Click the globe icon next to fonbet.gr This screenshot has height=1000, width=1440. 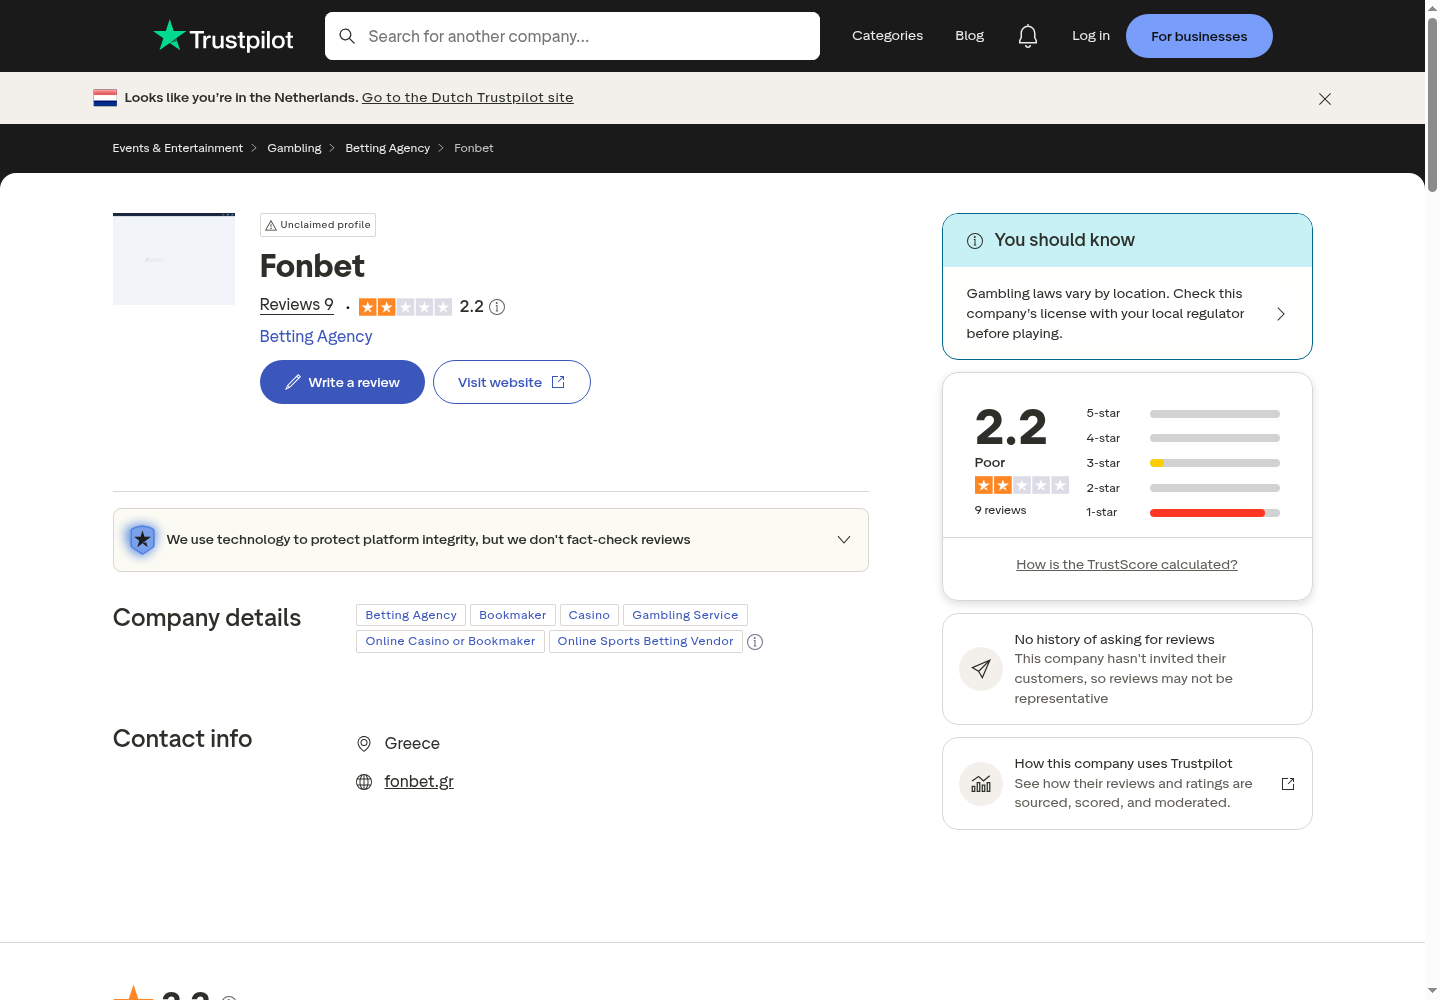(x=364, y=782)
